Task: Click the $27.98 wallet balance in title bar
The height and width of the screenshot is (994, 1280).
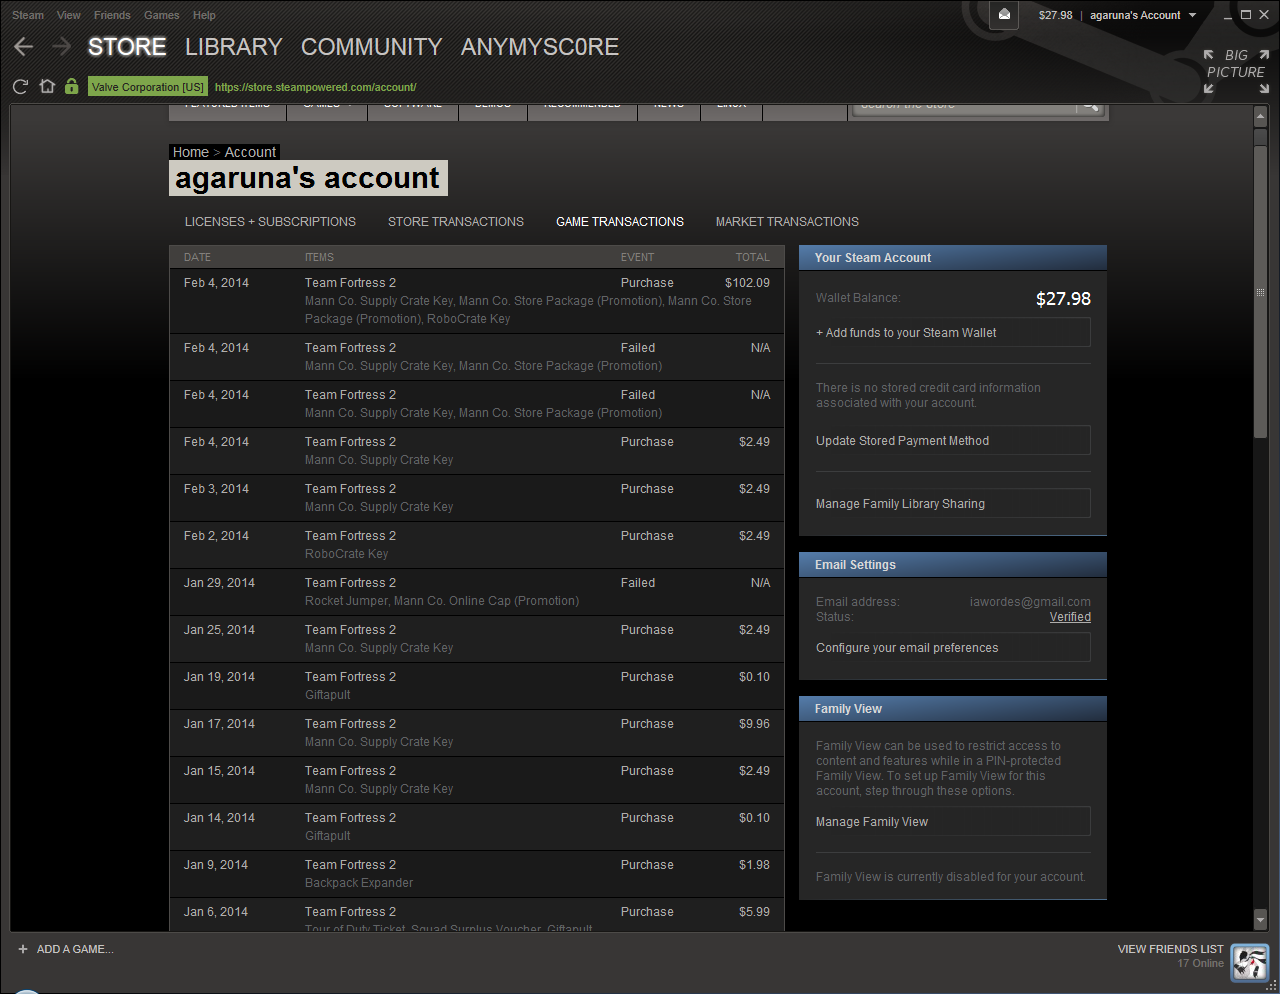Action: pos(1055,15)
